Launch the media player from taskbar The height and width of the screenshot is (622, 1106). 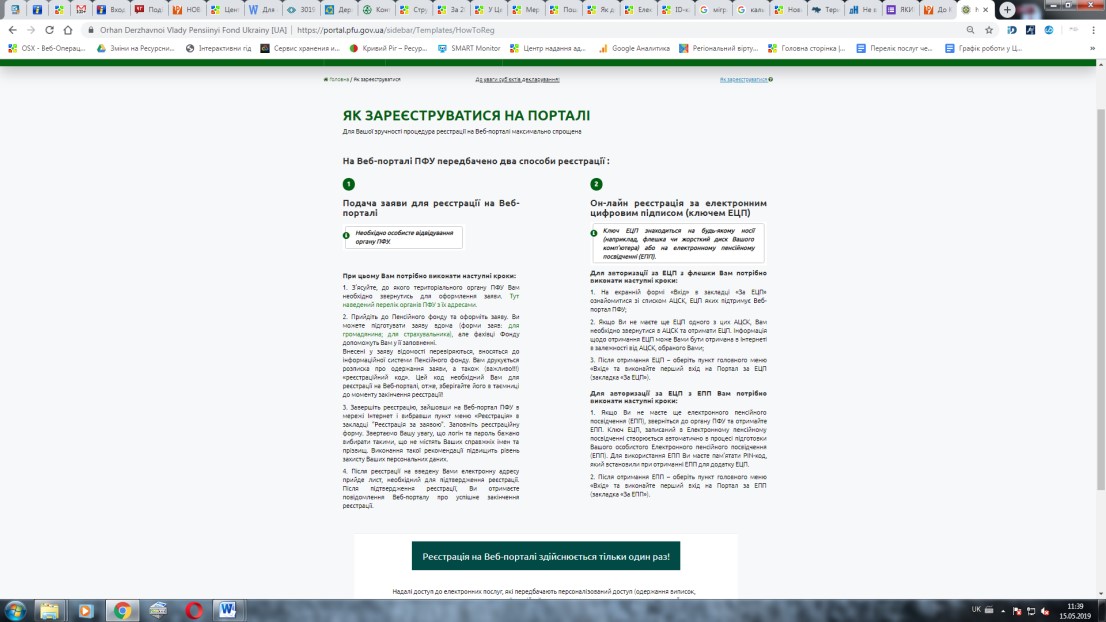[x=85, y=610]
